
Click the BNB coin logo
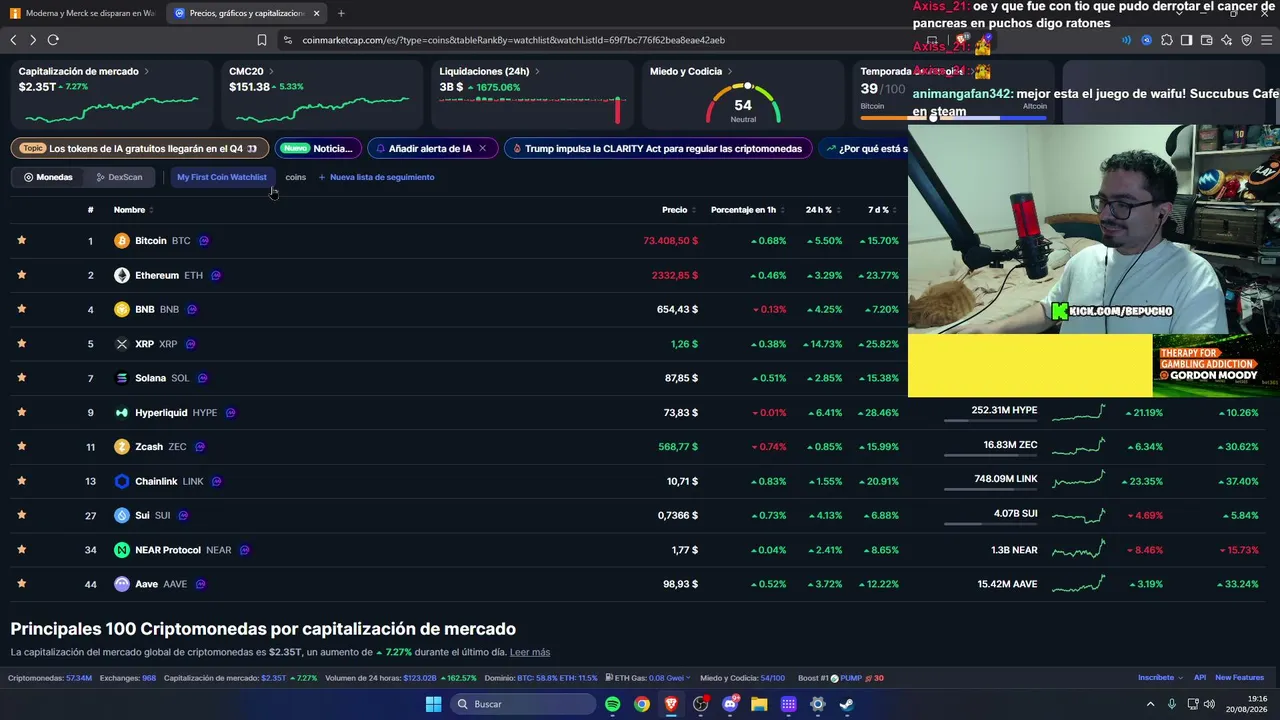click(122, 309)
